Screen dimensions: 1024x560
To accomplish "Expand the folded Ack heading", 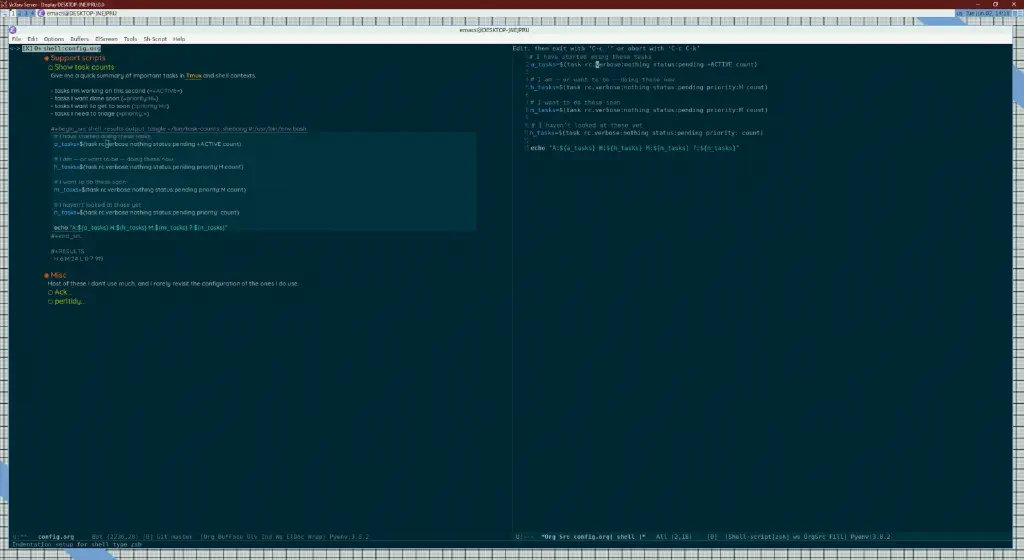I will (61, 292).
